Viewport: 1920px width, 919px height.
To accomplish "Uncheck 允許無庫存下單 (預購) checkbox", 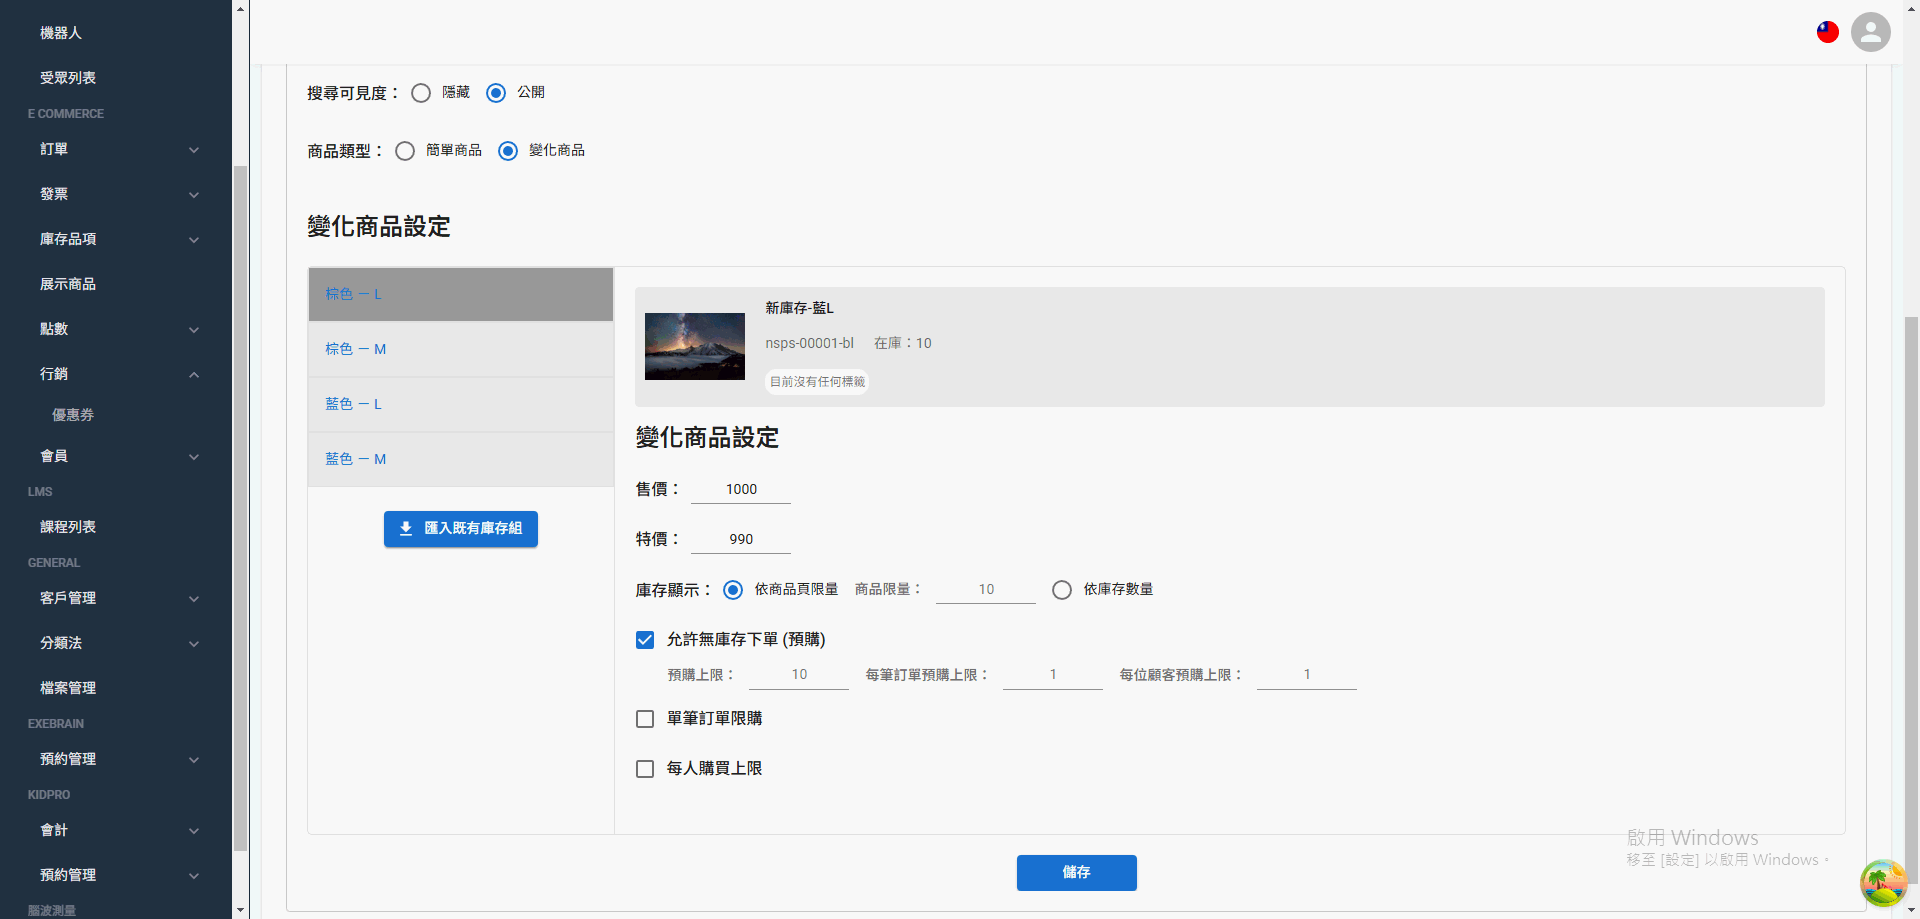I will point(645,640).
